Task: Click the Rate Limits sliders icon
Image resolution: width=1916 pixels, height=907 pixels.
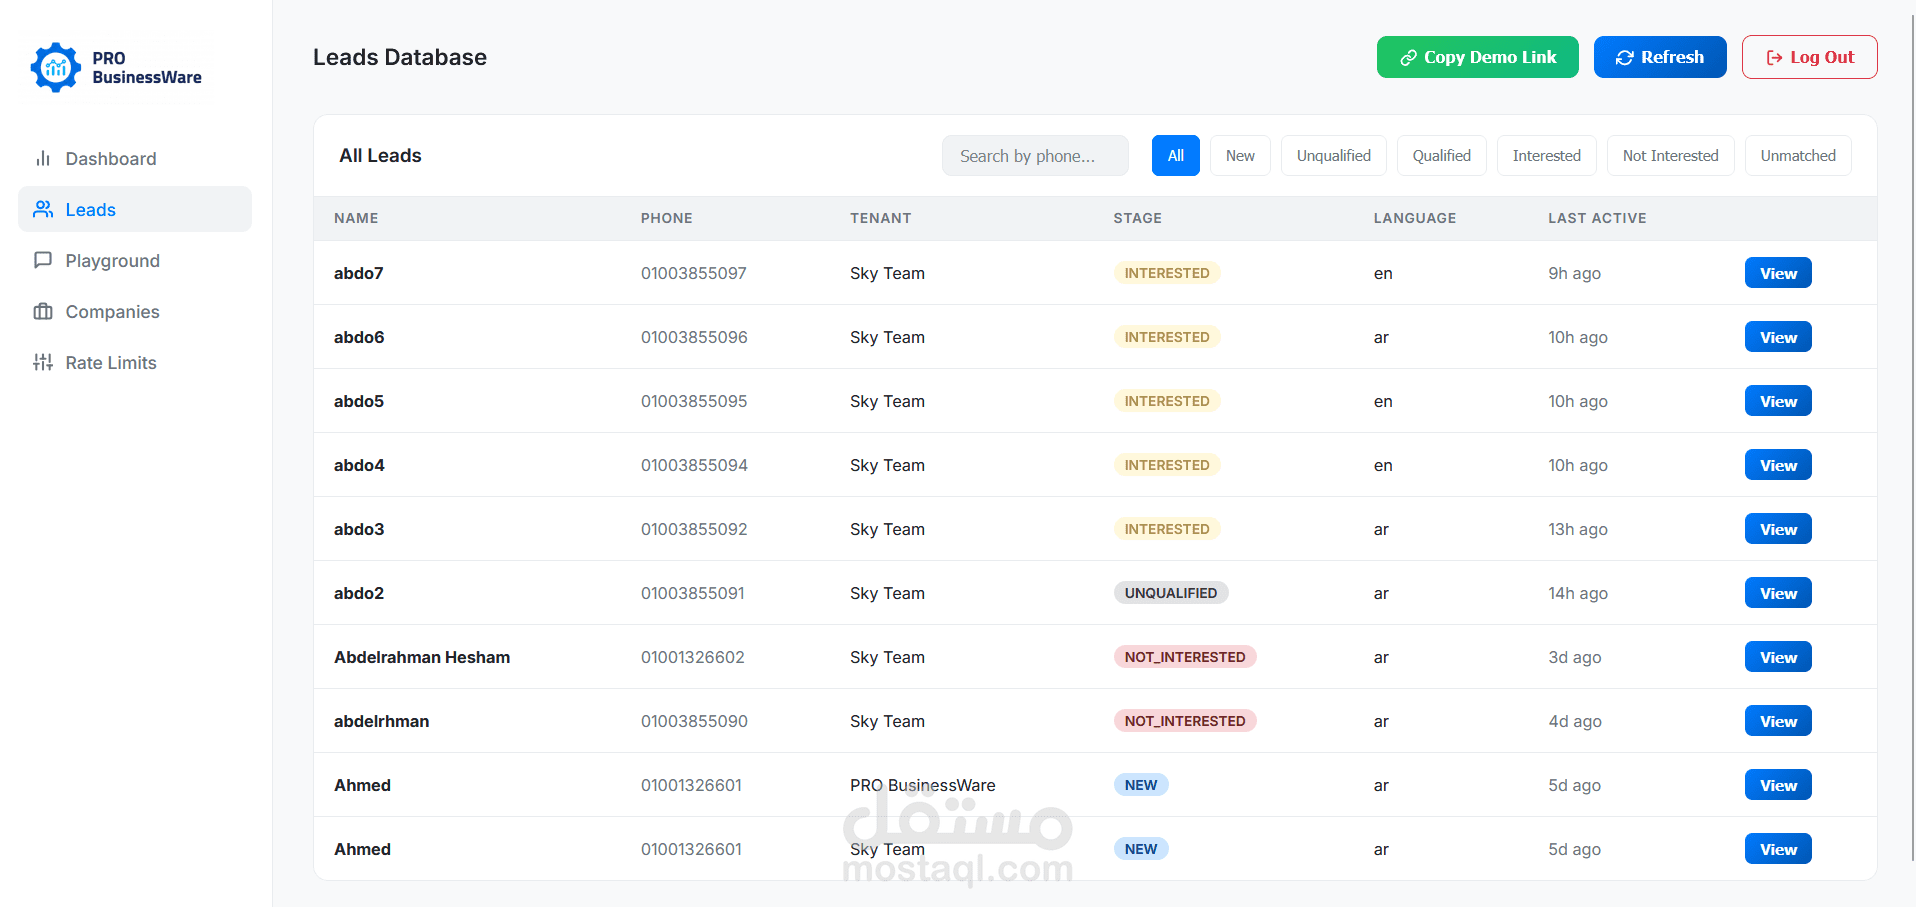Action: [43, 362]
